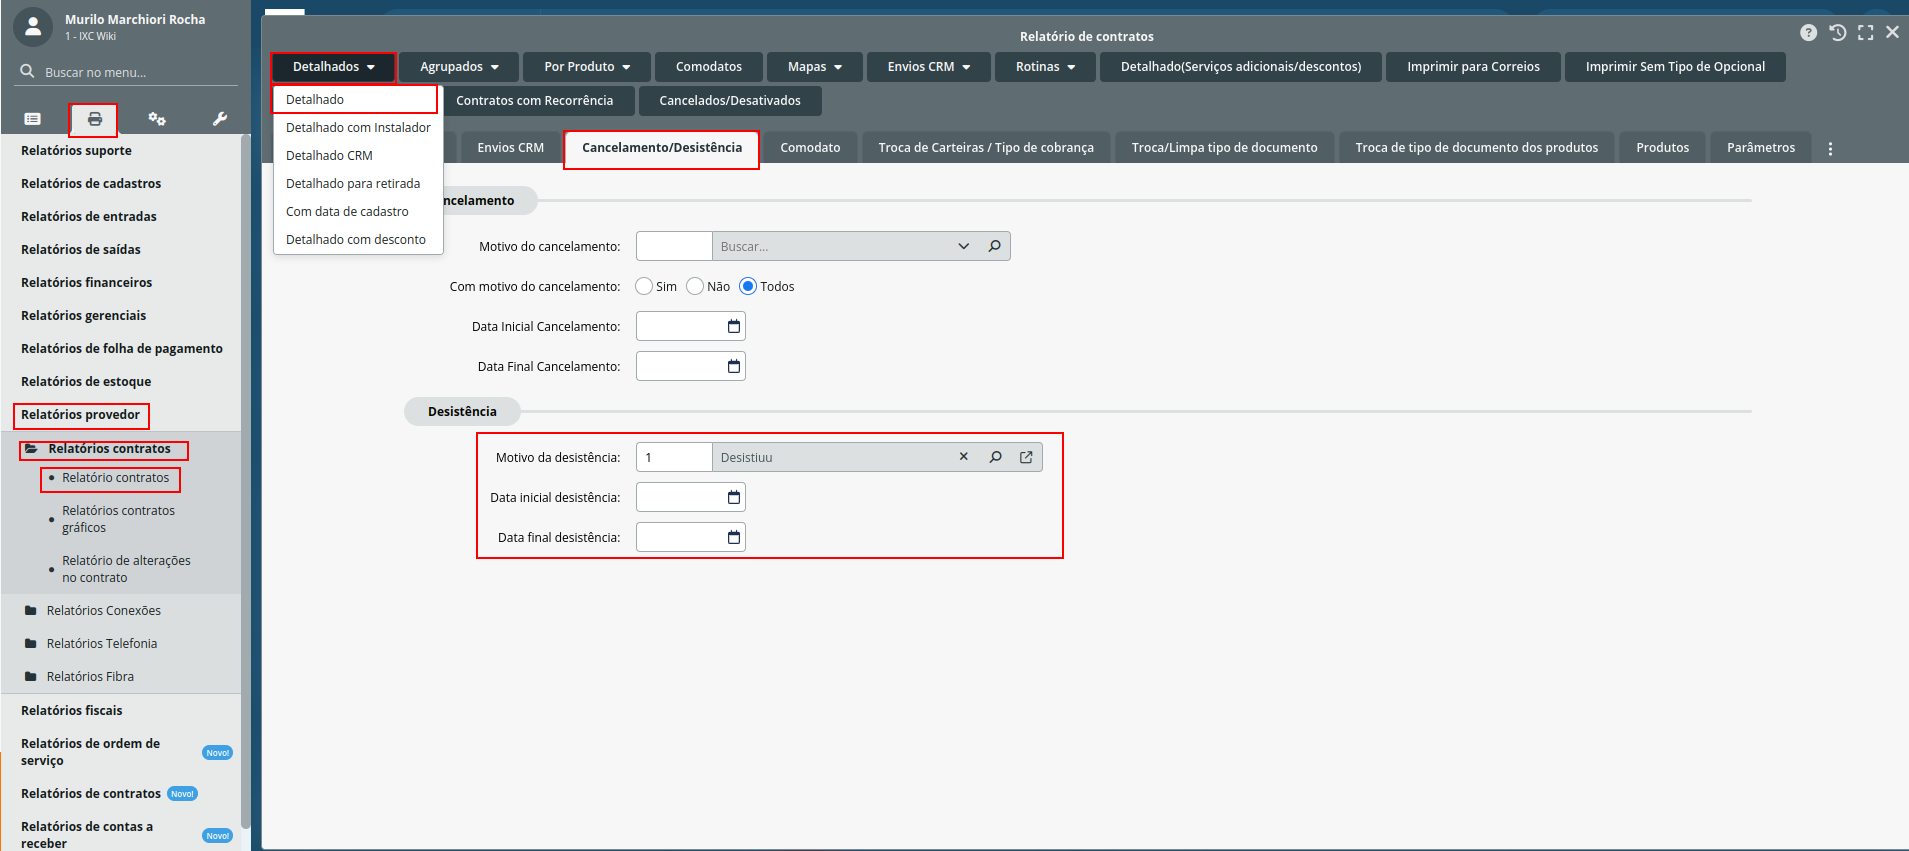Click search magnifier in menu search

pyautogui.click(x=27, y=72)
